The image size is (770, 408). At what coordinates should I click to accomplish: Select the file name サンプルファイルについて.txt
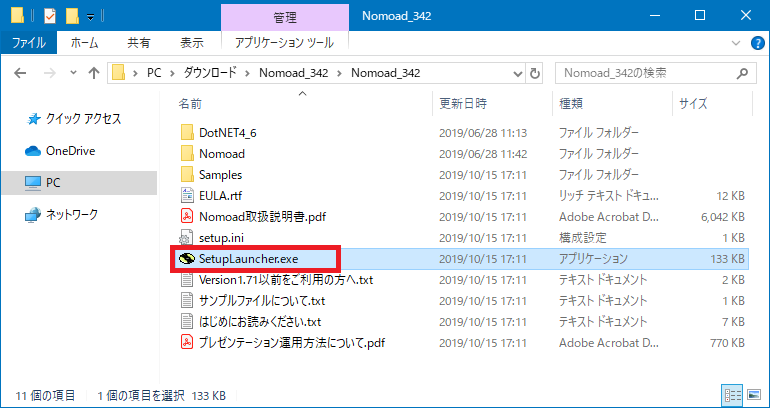(x=262, y=300)
